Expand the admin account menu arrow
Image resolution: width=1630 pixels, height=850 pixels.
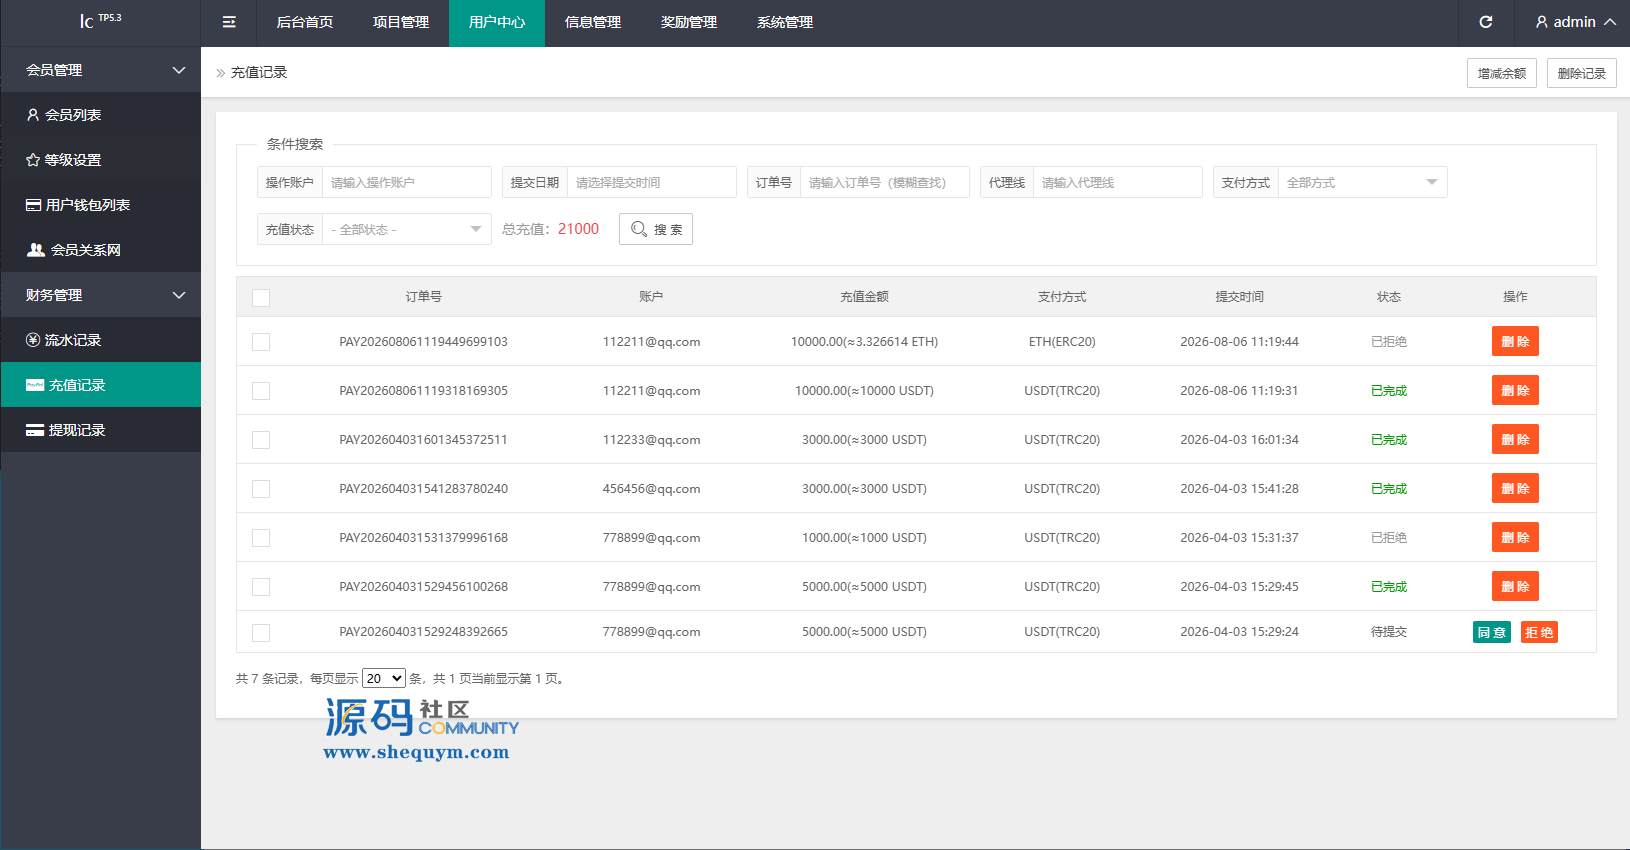click(1610, 22)
